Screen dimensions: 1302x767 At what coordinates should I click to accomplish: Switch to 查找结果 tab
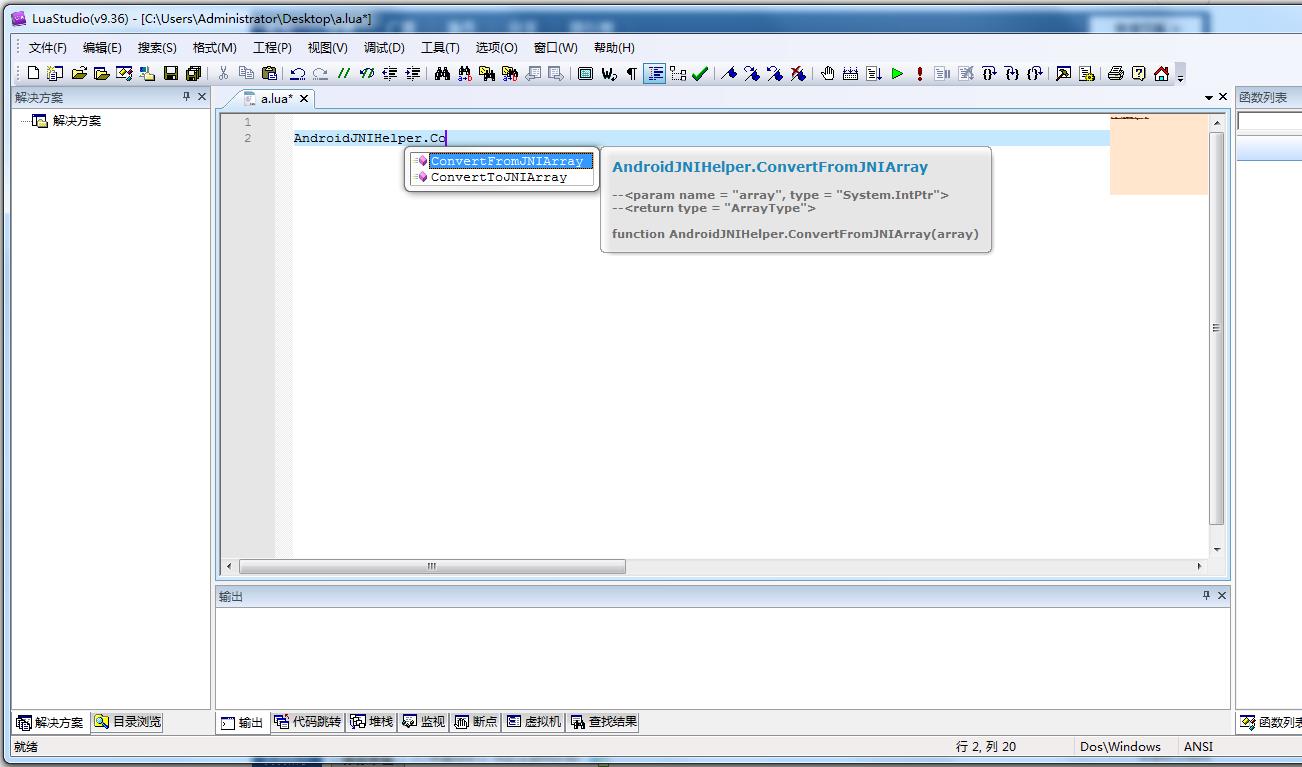tap(603, 722)
